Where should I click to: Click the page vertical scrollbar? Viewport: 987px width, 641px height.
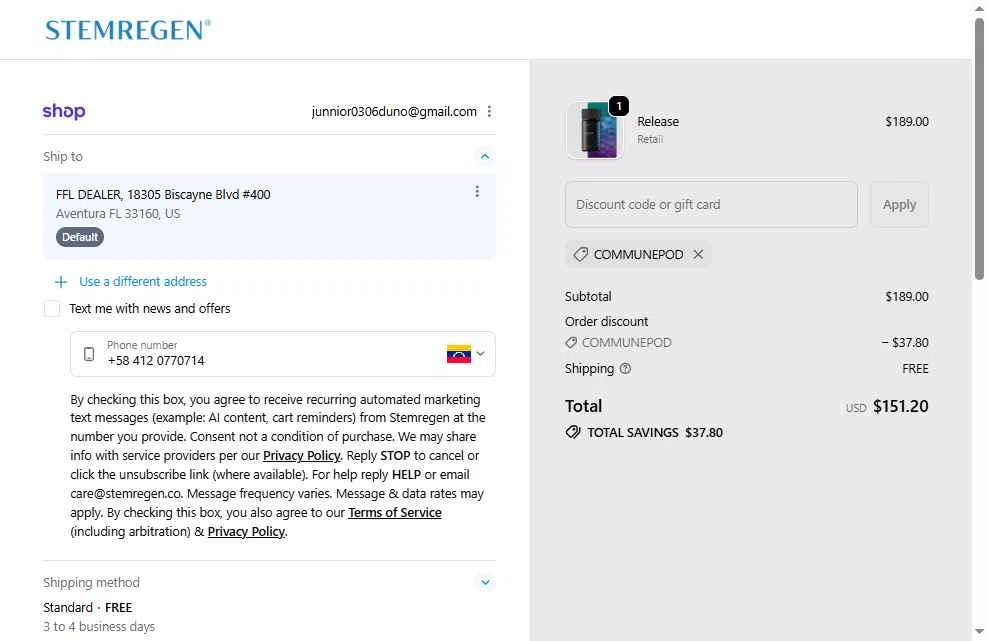[979, 149]
